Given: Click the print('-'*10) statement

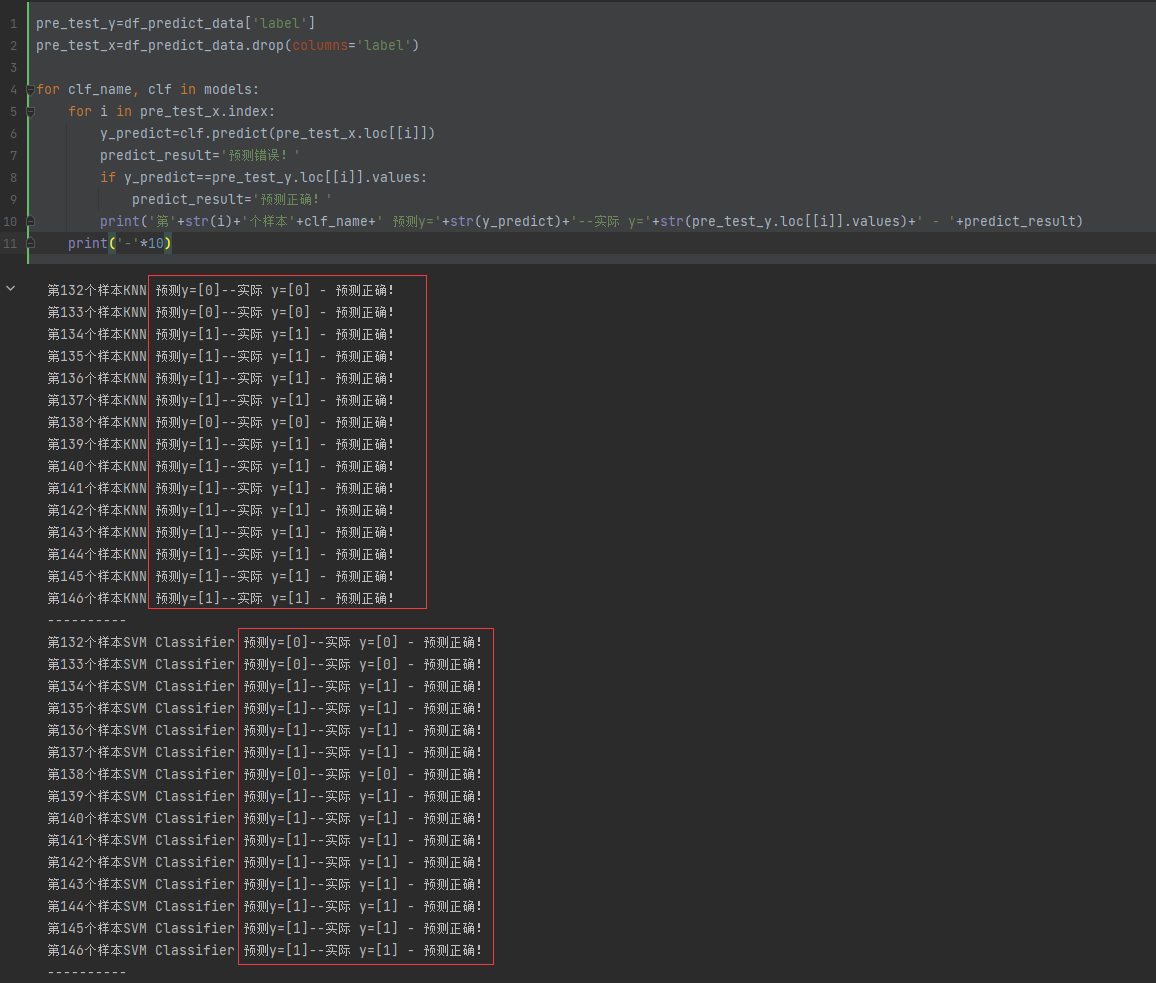Looking at the screenshot, I should click(x=120, y=244).
